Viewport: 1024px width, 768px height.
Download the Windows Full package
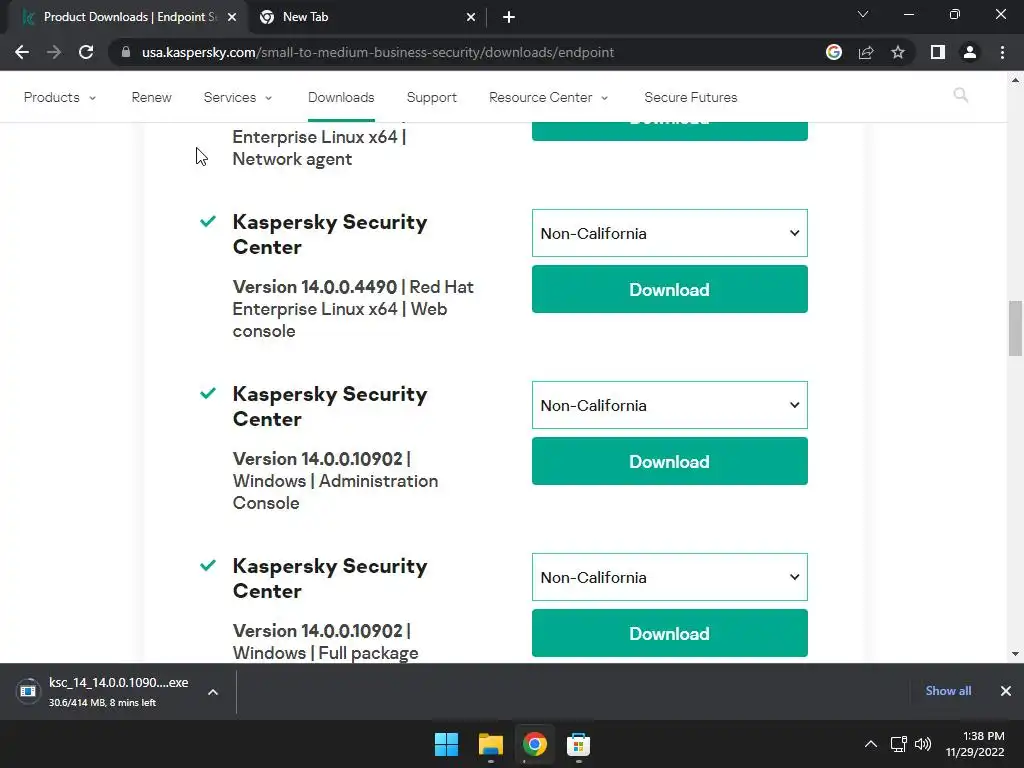tap(669, 633)
